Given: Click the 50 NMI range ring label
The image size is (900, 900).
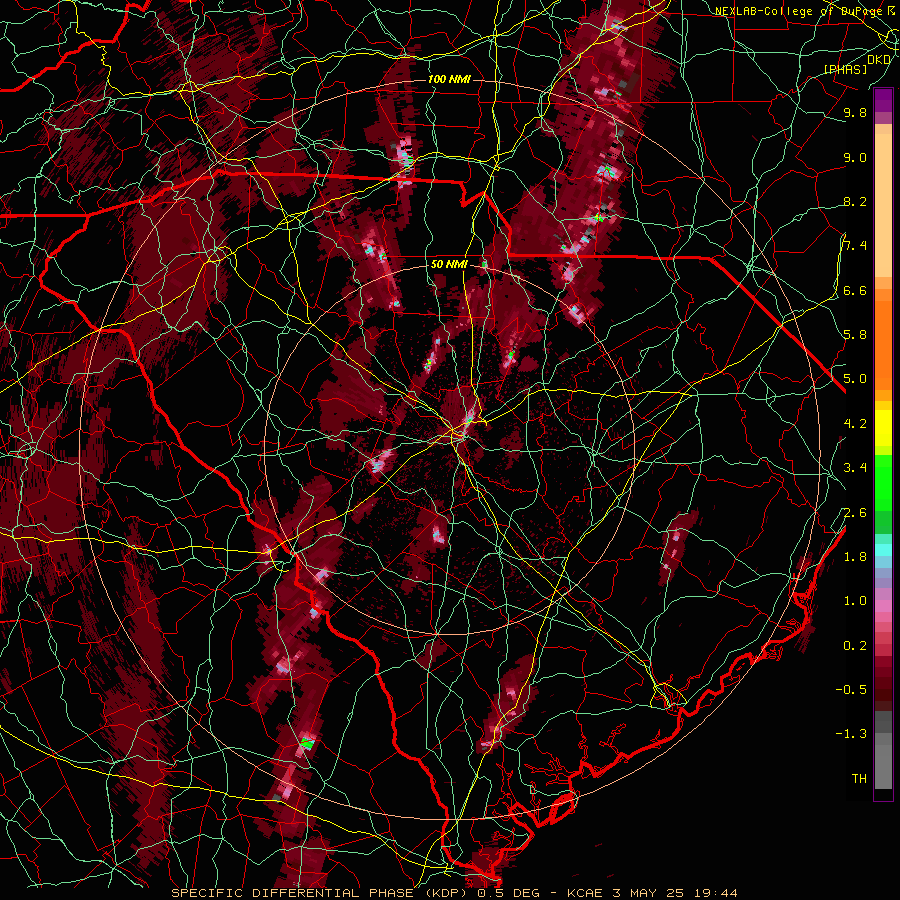Looking at the screenshot, I should point(449,265).
